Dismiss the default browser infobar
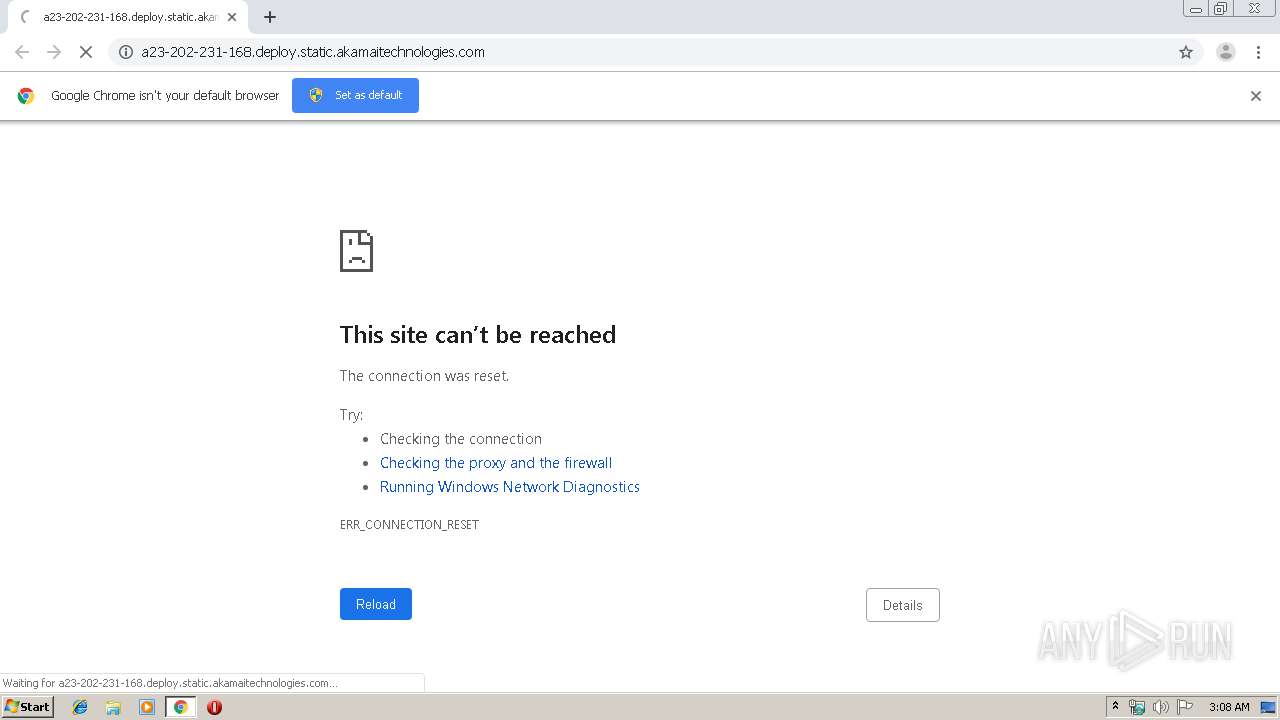Screen dimensions: 1280x720 1256,96
